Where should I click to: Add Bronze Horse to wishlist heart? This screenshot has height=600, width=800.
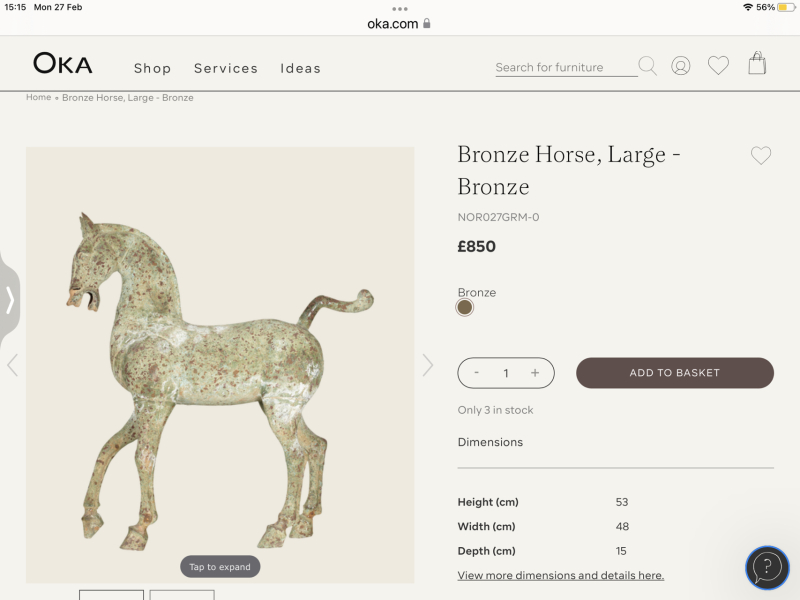[761, 156]
